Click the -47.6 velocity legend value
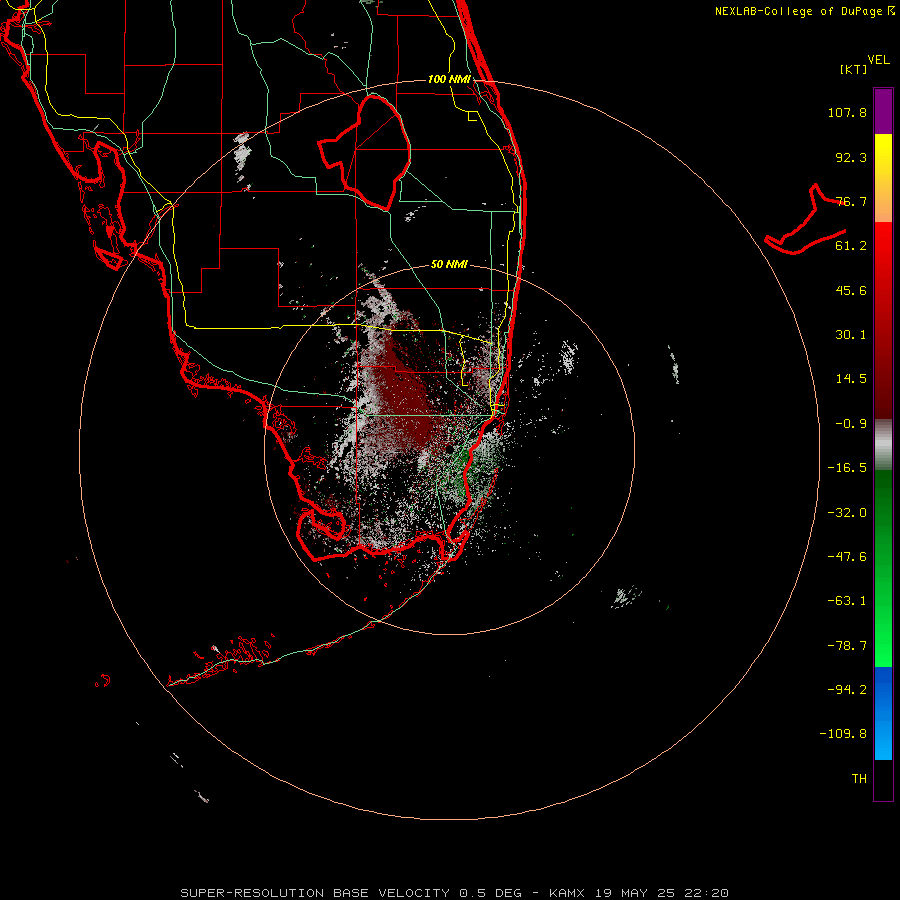The width and height of the screenshot is (900, 900). (847, 557)
